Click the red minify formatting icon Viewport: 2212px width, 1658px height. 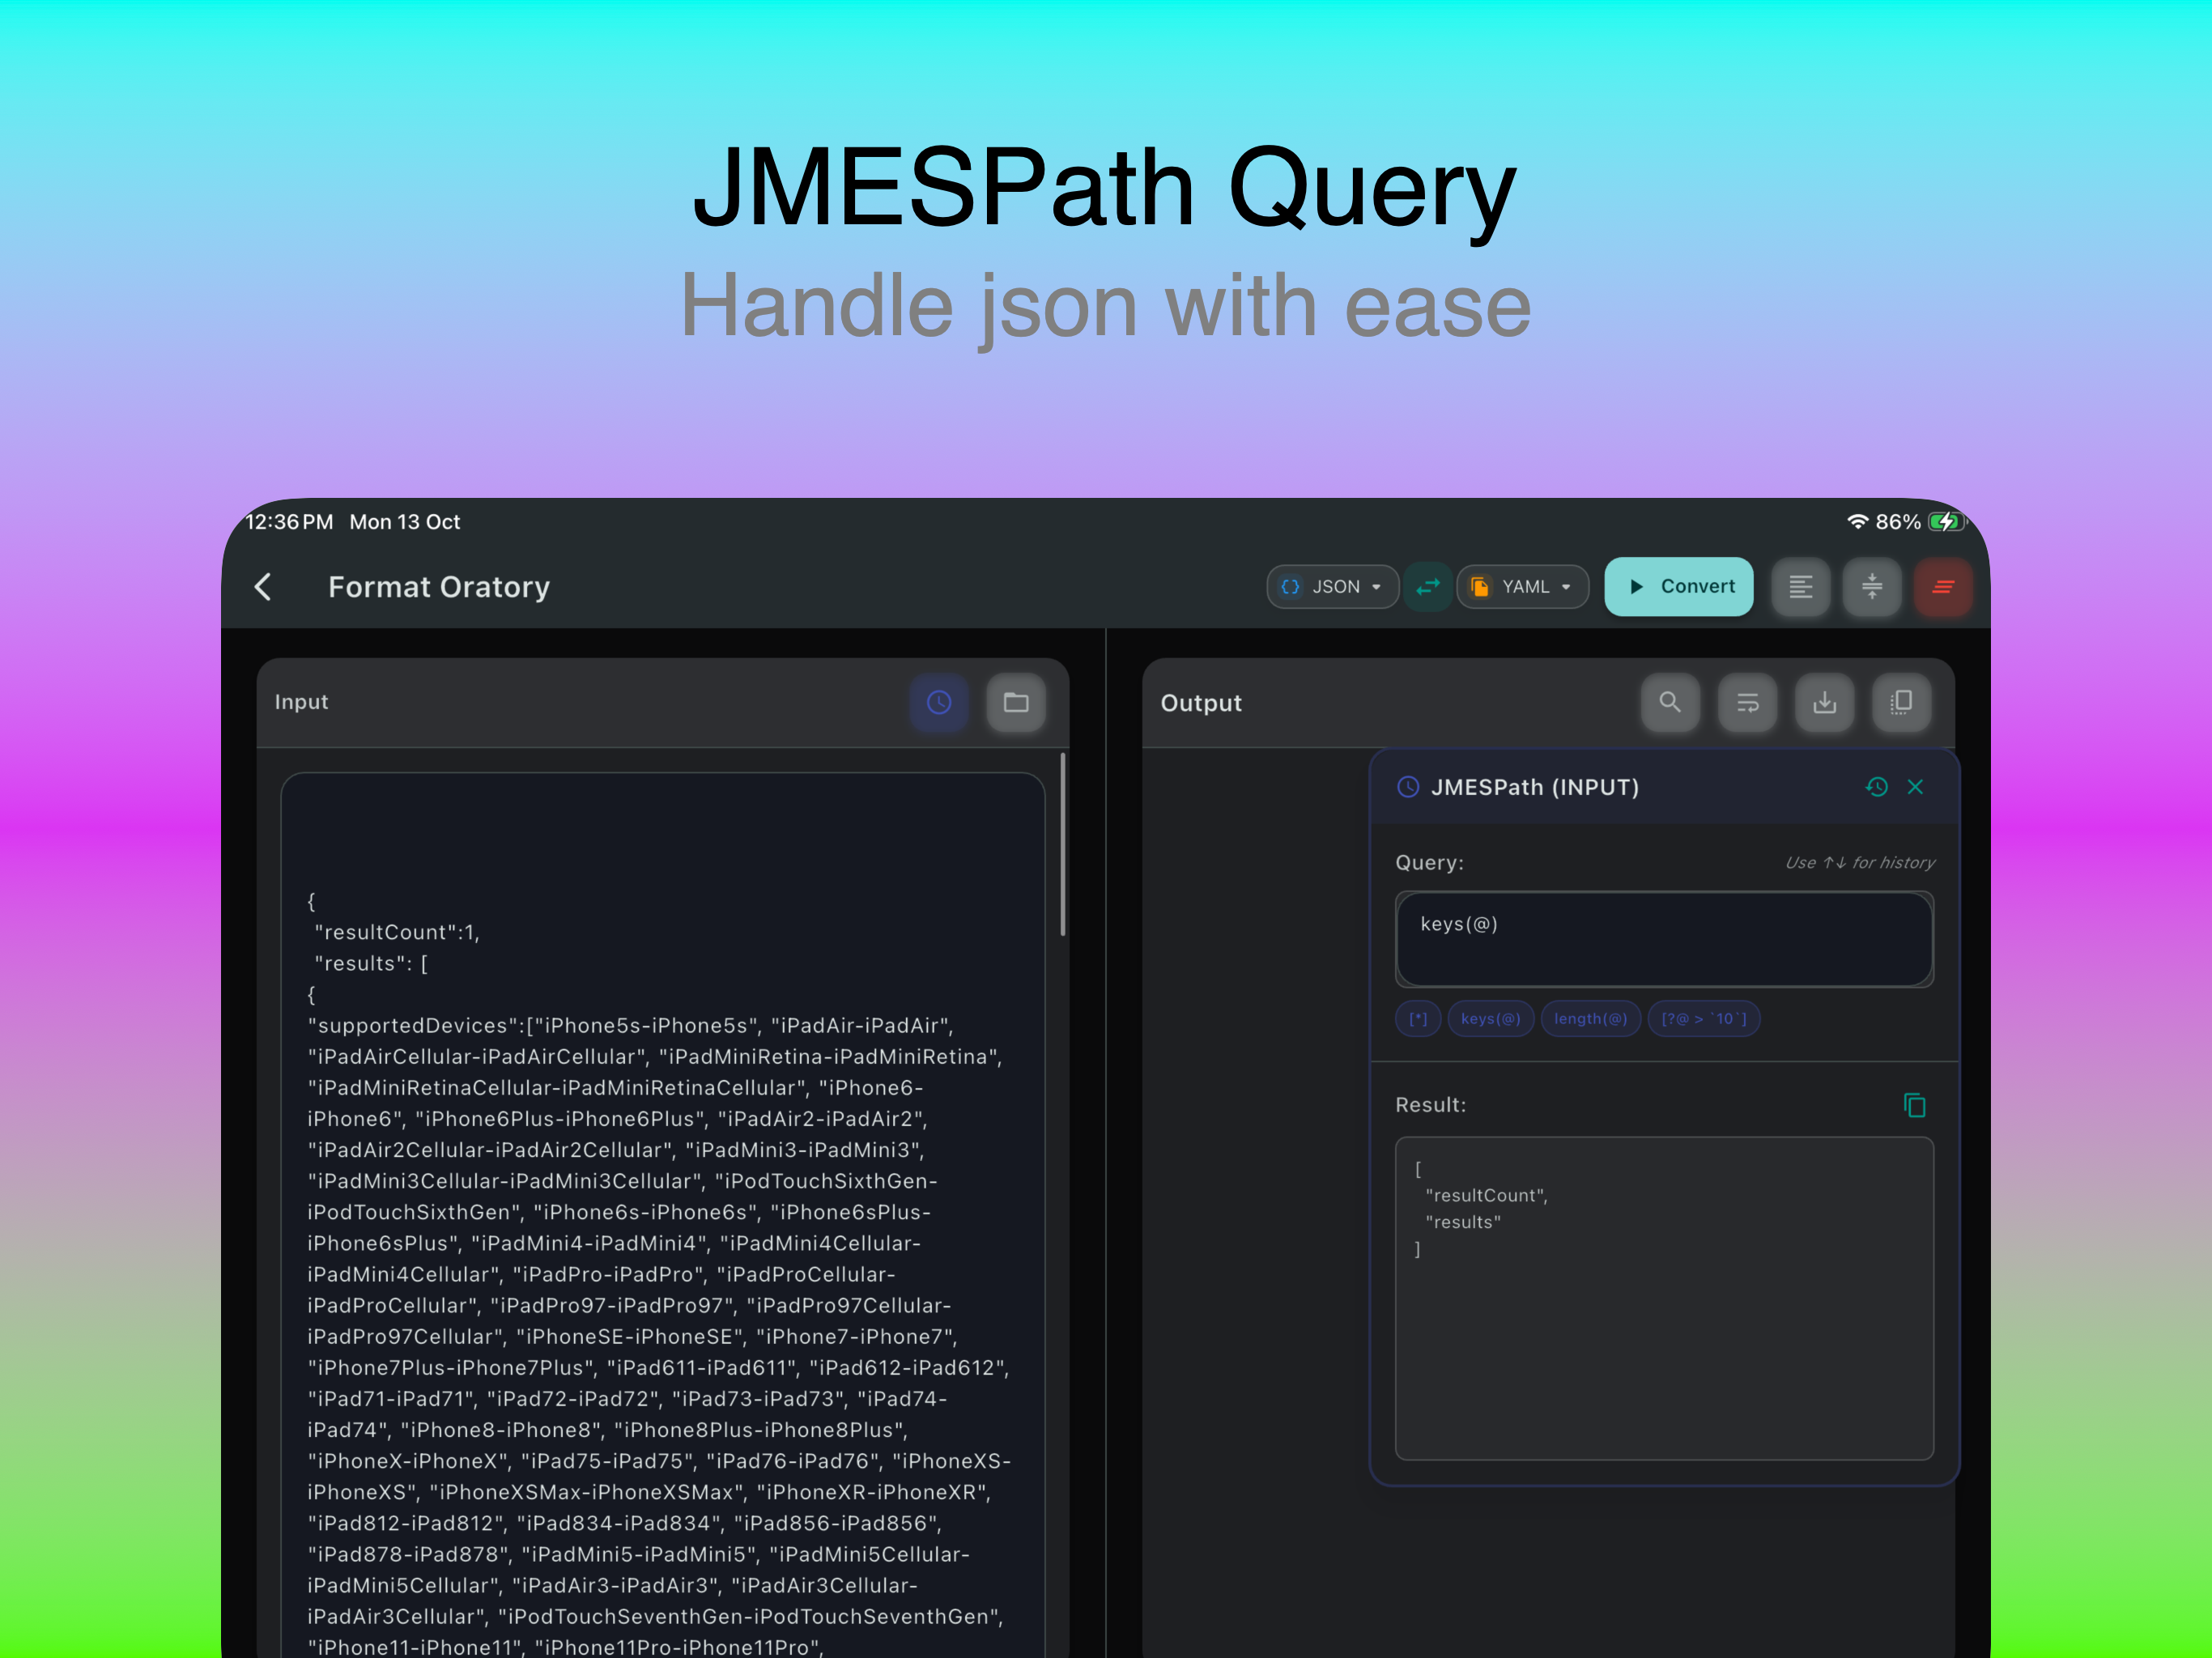pyautogui.click(x=1943, y=587)
